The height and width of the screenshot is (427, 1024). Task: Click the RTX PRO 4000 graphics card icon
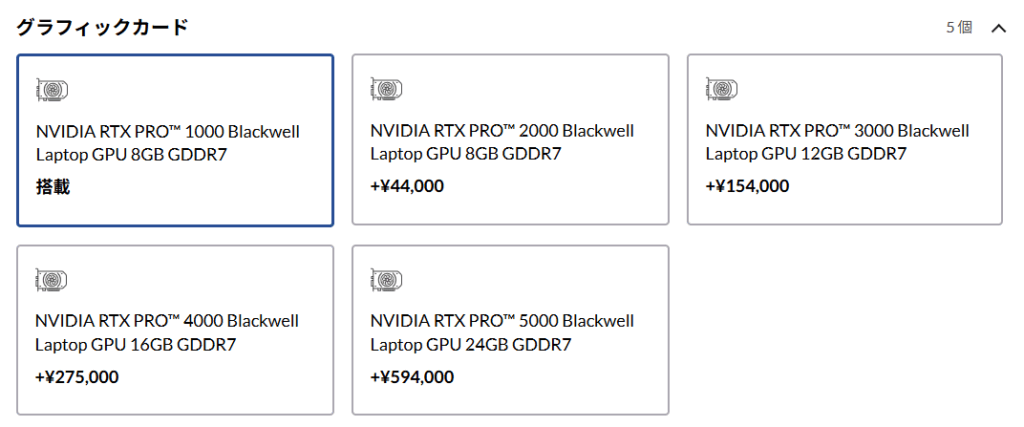(52, 281)
